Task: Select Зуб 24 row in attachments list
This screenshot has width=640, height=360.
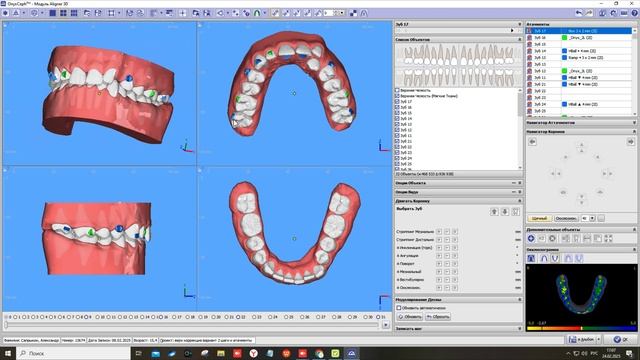Action: click(x=579, y=104)
